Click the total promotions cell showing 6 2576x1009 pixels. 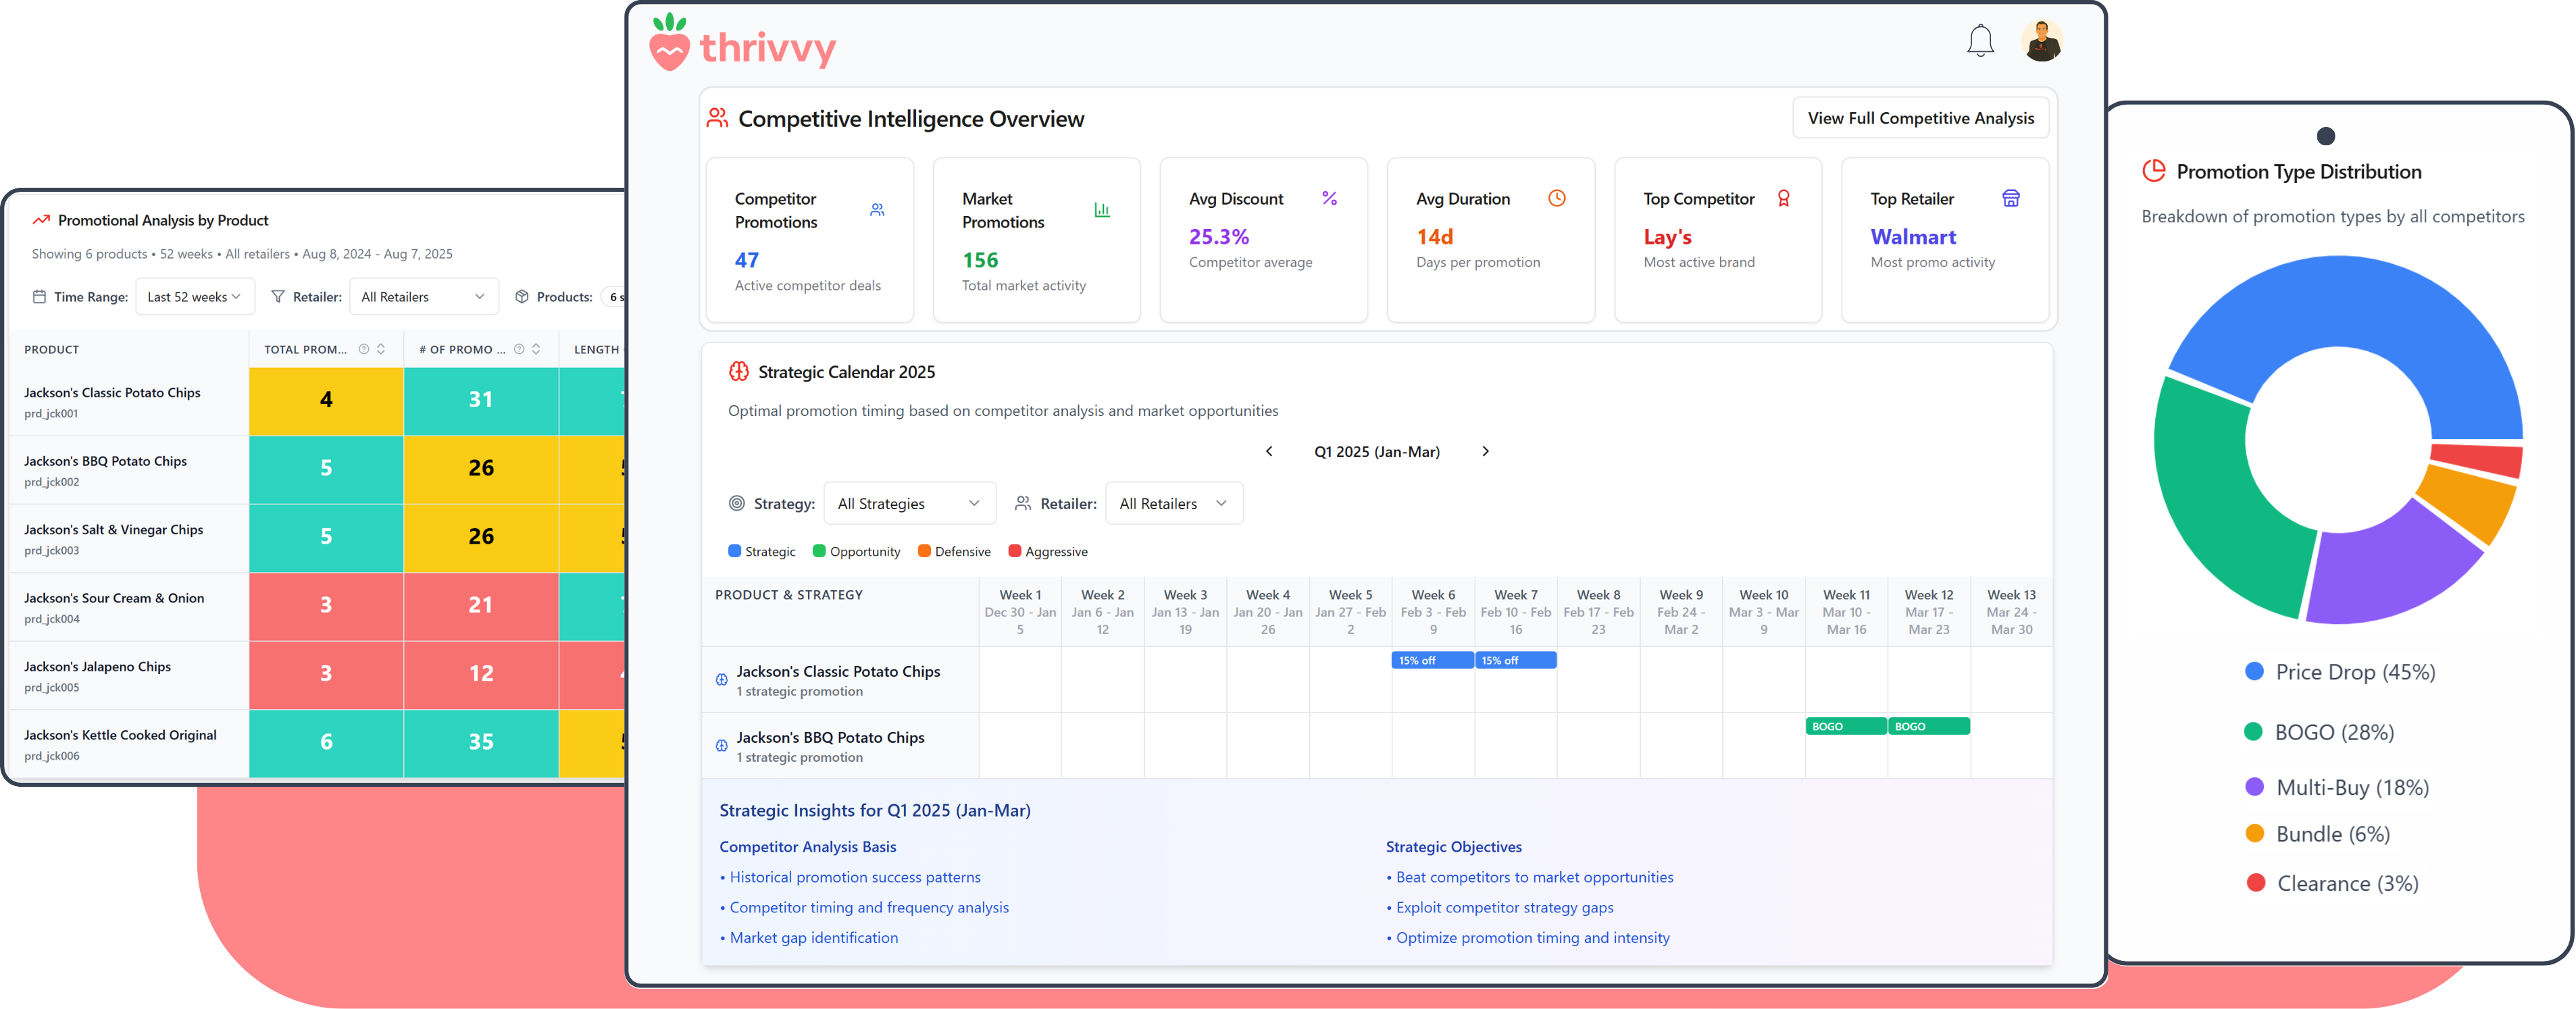(x=326, y=743)
